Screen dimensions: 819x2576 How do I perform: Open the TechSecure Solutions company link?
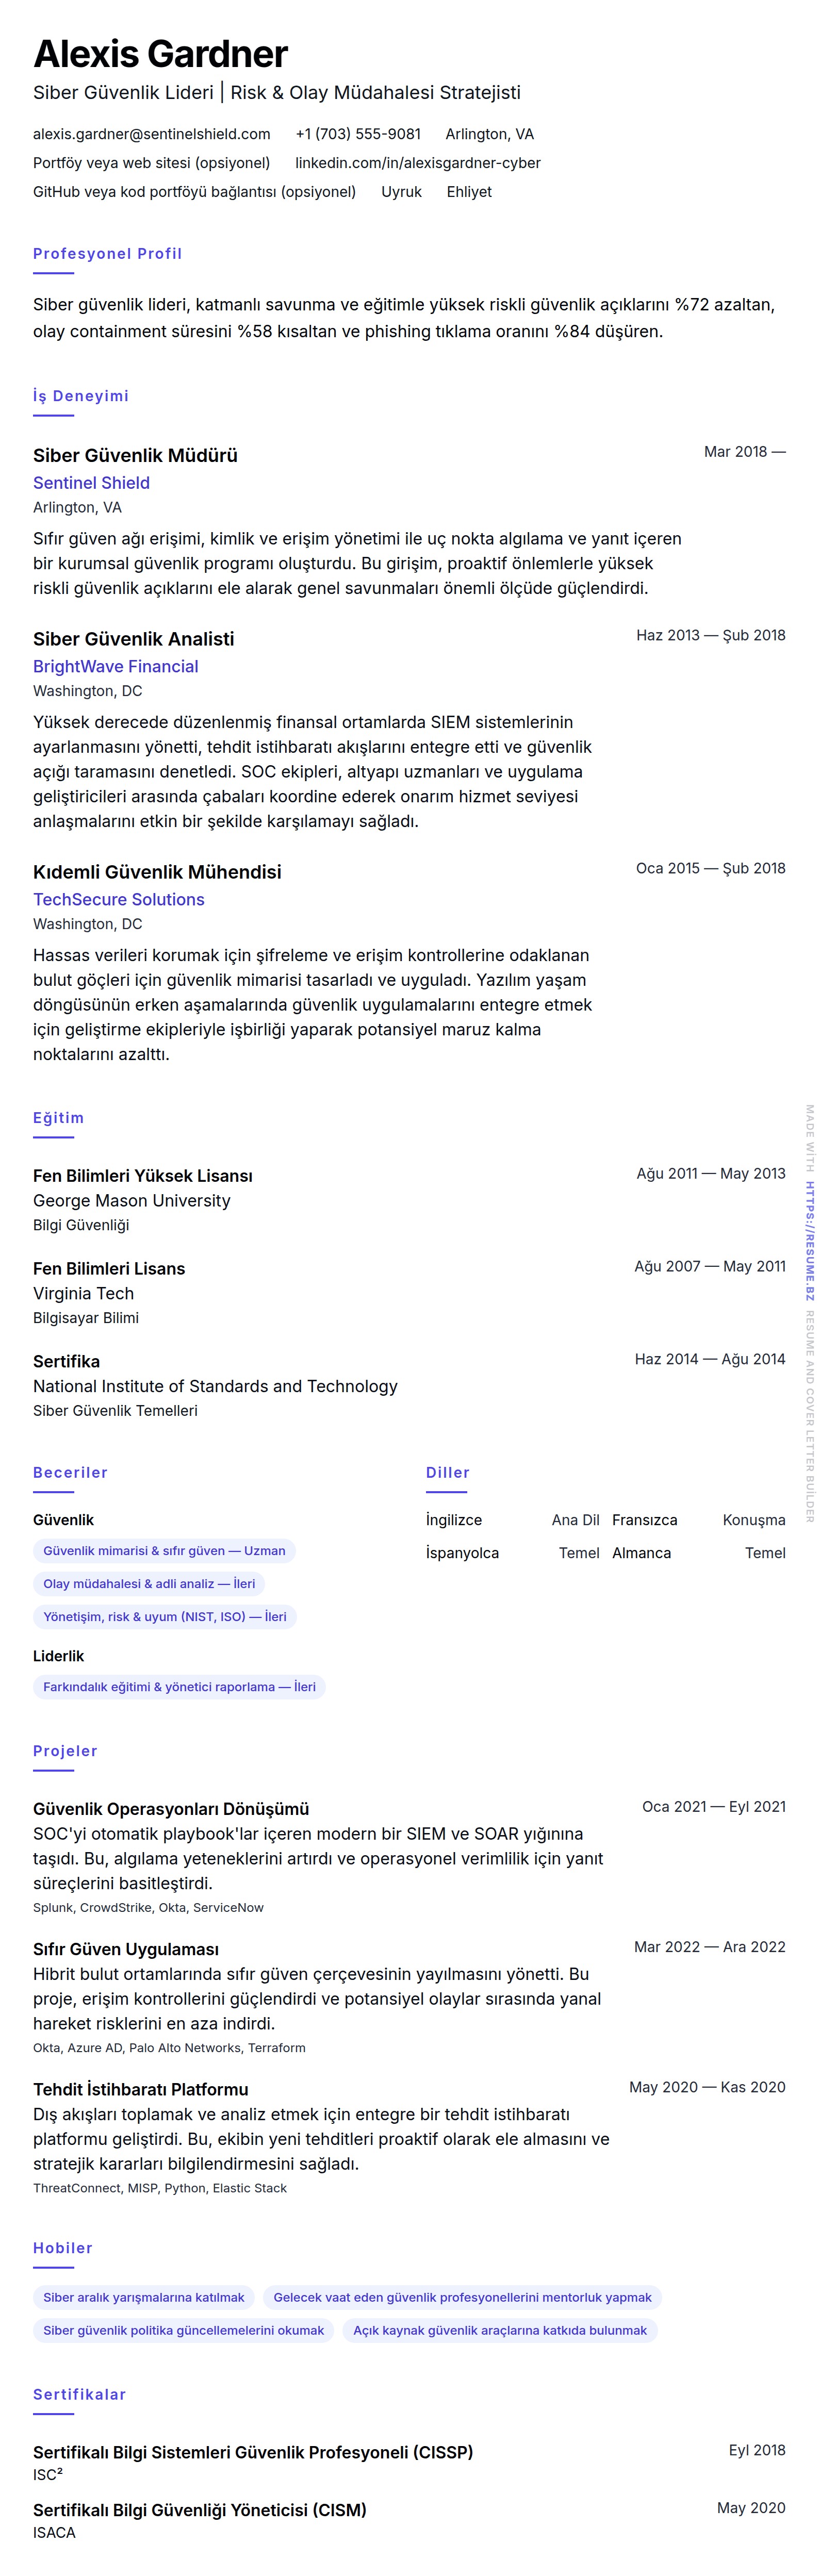118,900
